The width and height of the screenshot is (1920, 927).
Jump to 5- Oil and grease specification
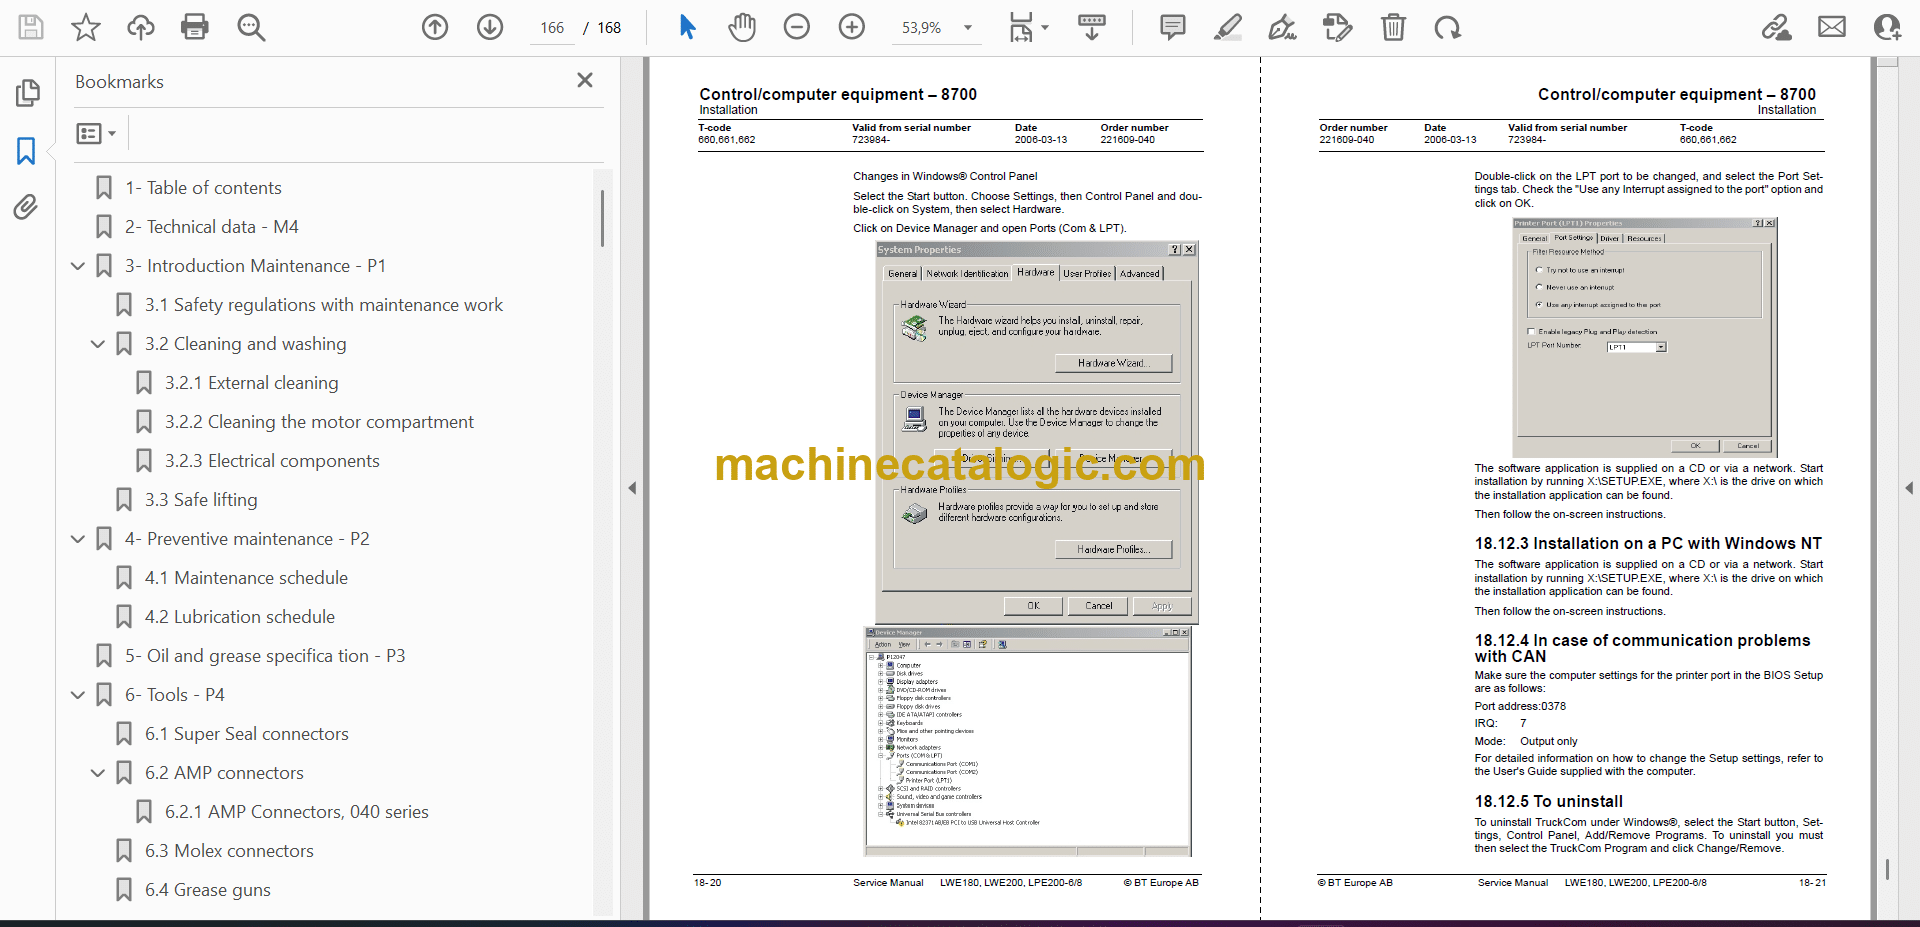(x=265, y=656)
